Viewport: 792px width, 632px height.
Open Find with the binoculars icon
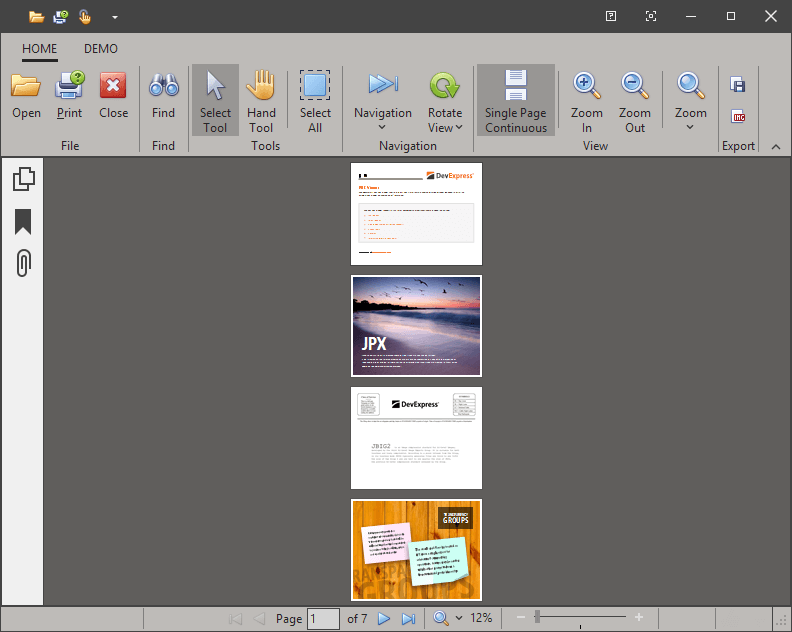click(163, 86)
